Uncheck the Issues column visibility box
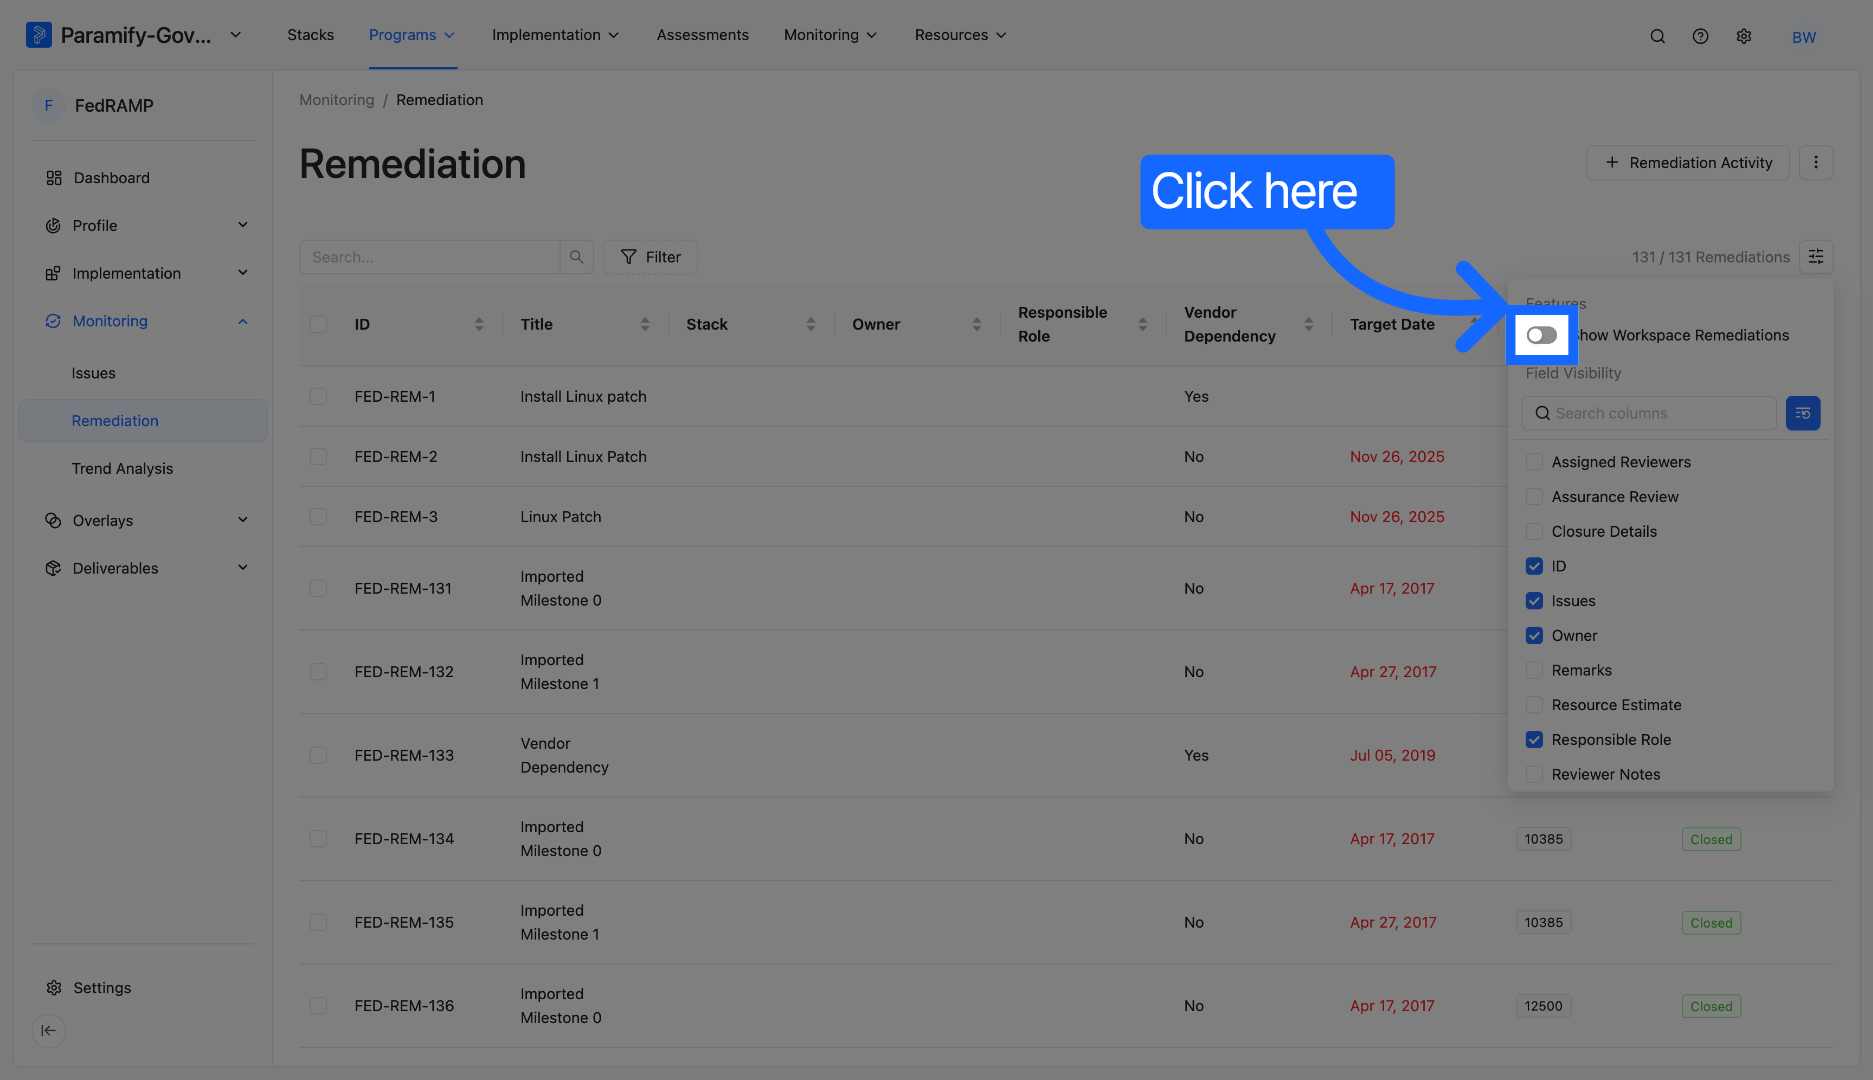Viewport: 1873px width, 1080px height. tap(1534, 601)
